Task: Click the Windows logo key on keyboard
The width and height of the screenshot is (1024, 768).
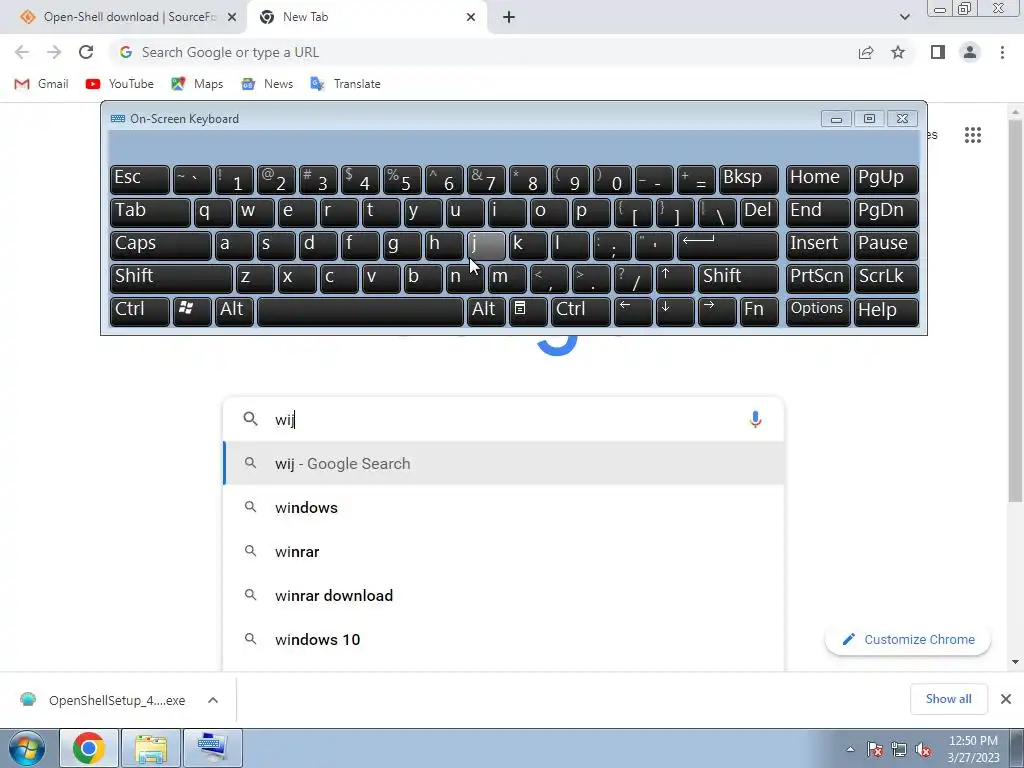Action: tap(192, 310)
